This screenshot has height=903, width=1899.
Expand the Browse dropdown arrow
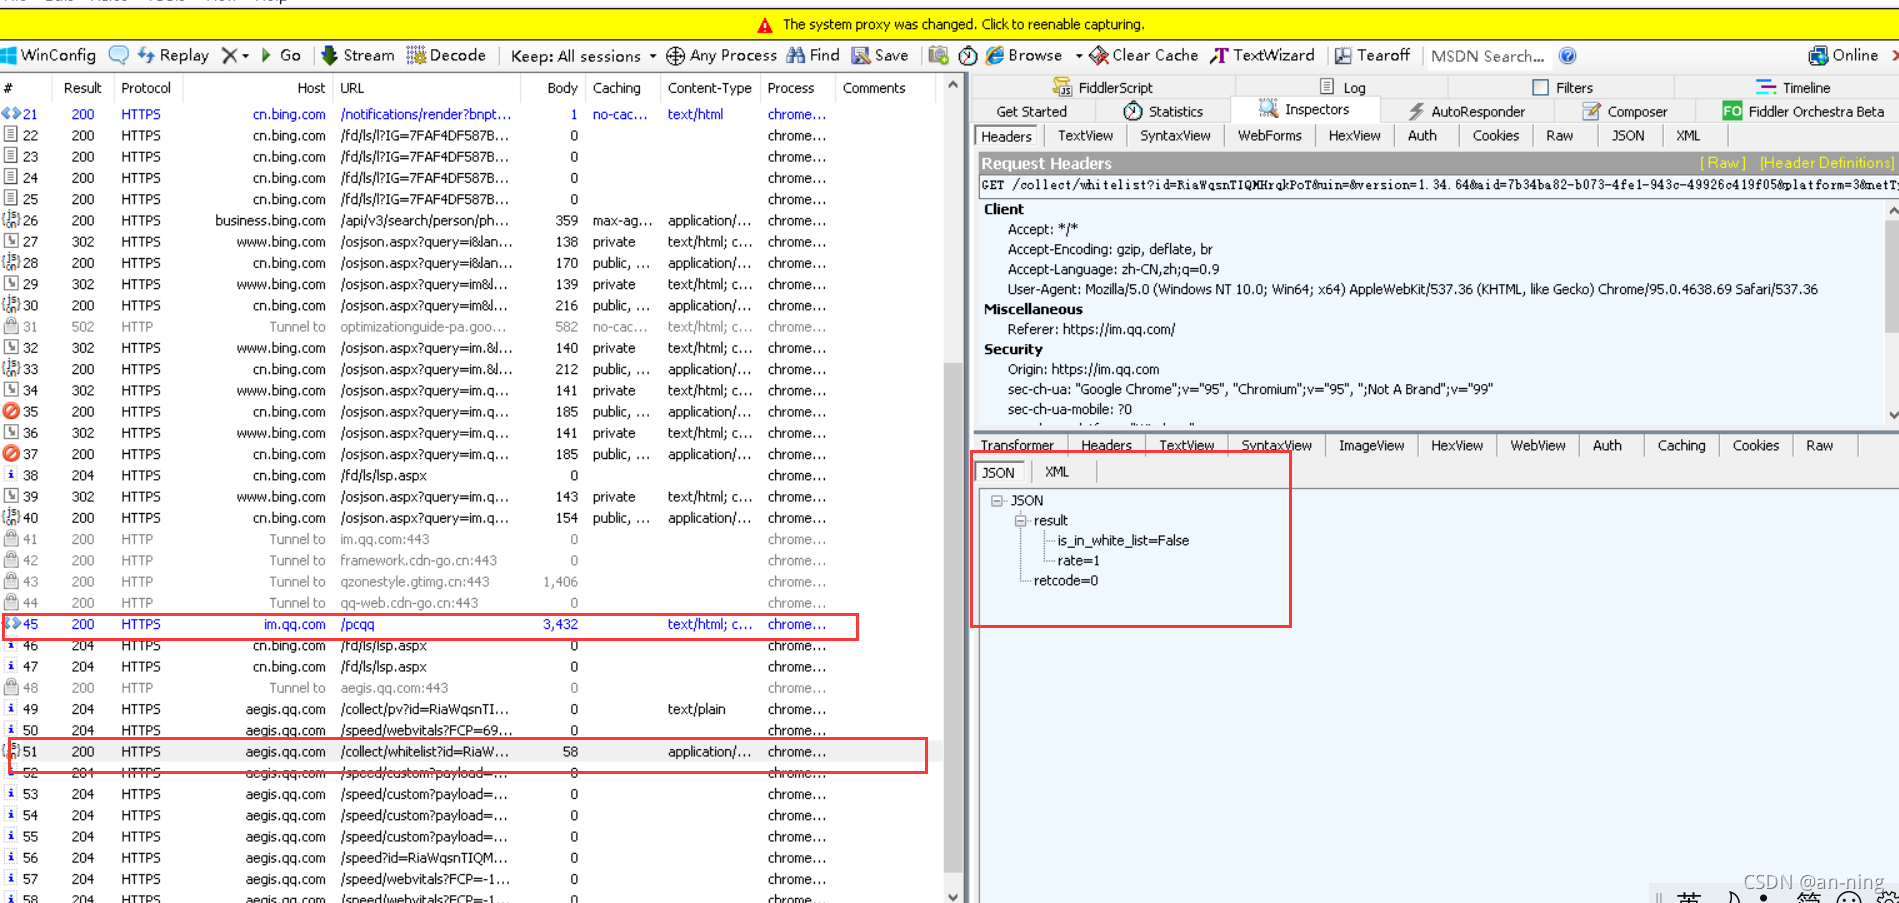[1078, 56]
